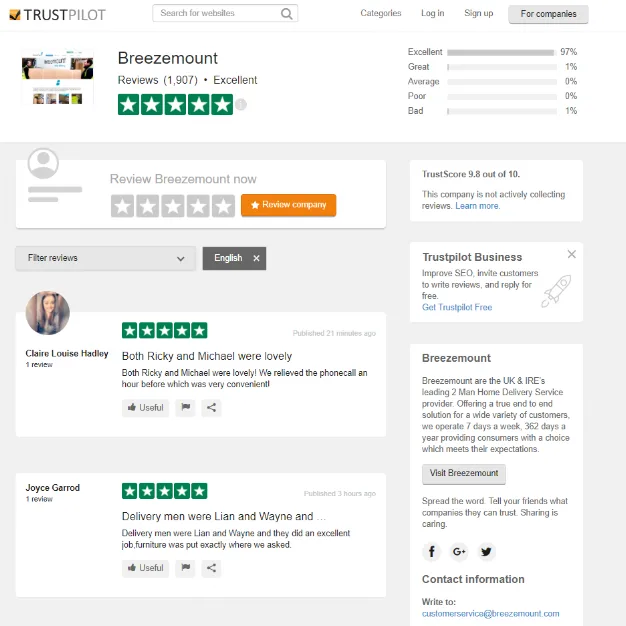Click the Visit Breezemount button
The width and height of the screenshot is (626, 626).
point(464,474)
